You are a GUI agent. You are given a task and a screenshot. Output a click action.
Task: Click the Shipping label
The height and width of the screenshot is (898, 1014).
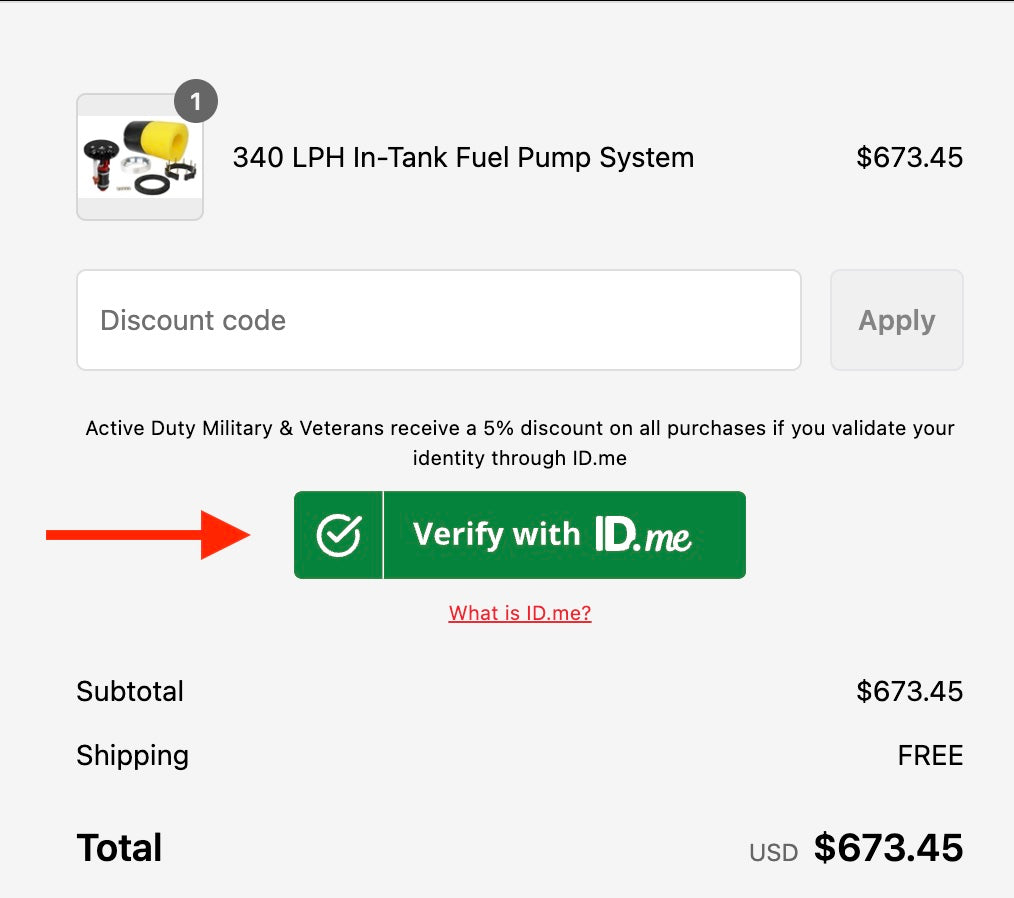(x=132, y=755)
